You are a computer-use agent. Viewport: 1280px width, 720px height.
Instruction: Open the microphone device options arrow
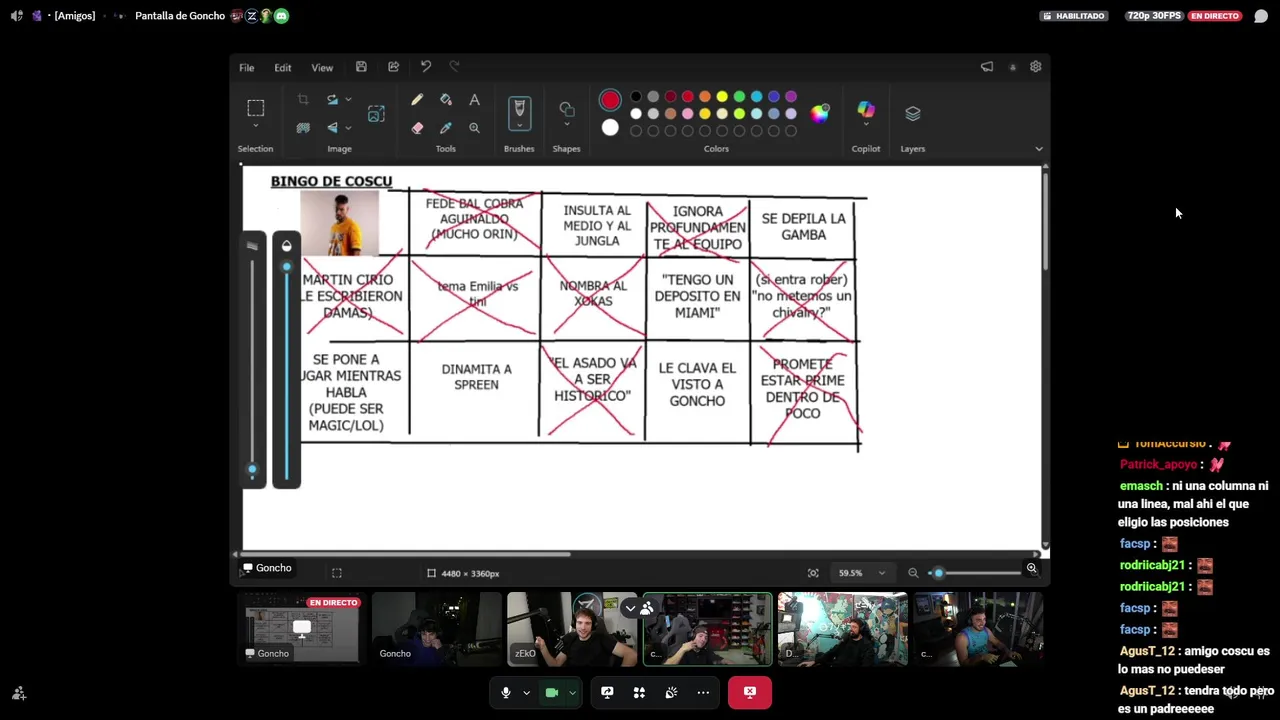click(526, 692)
